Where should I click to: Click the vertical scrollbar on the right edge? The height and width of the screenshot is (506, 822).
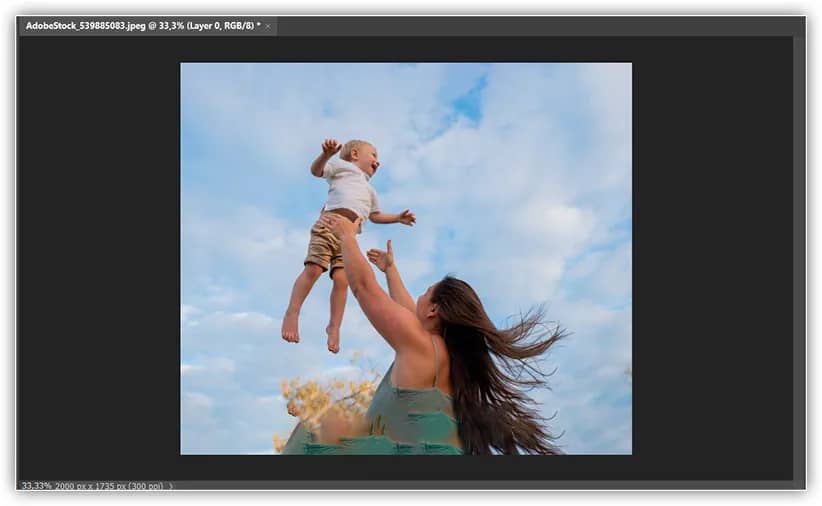tap(799, 250)
